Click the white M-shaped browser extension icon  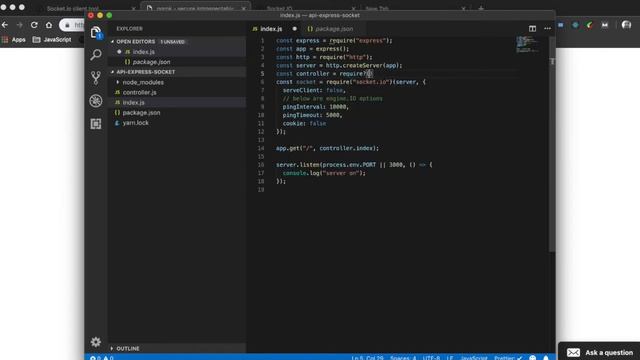coord(604,25)
